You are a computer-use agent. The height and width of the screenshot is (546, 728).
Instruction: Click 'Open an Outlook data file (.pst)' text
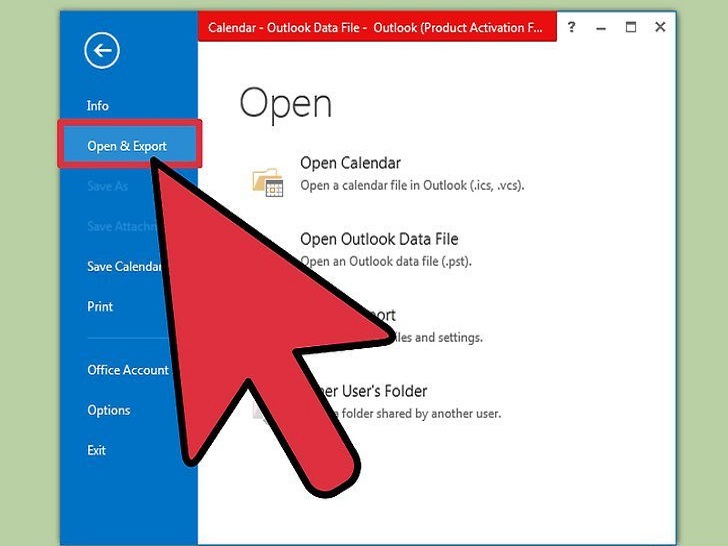(386, 261)
